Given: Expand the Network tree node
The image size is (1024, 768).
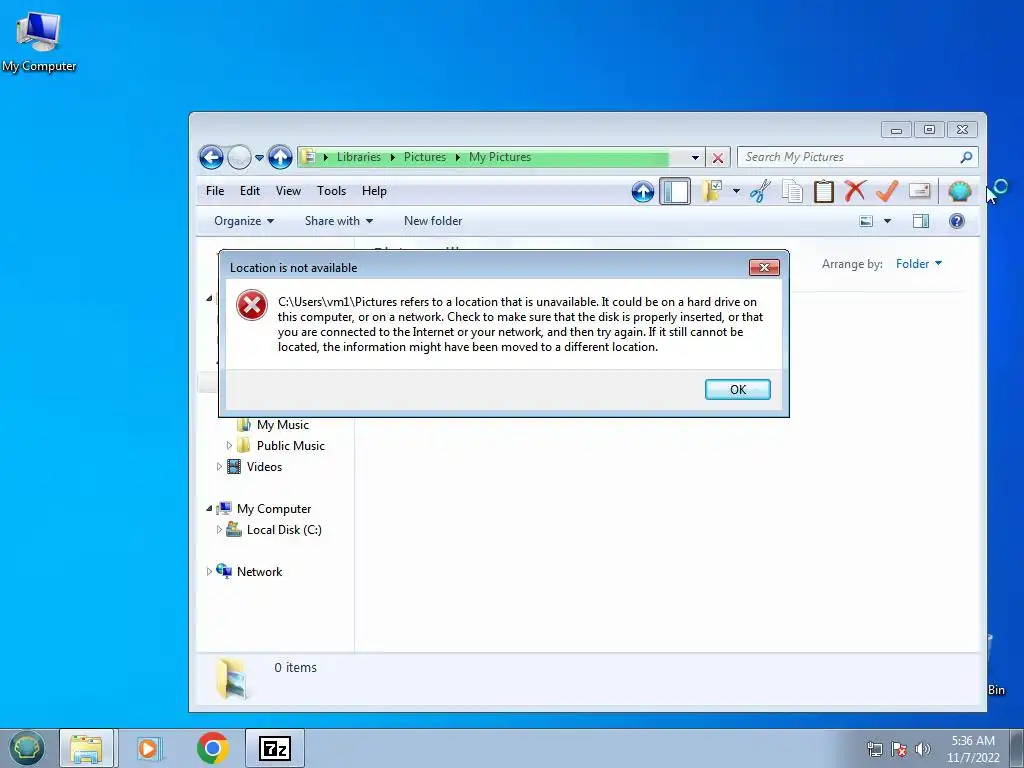Looking at the screenshot, I should click(x=209, y=571).
